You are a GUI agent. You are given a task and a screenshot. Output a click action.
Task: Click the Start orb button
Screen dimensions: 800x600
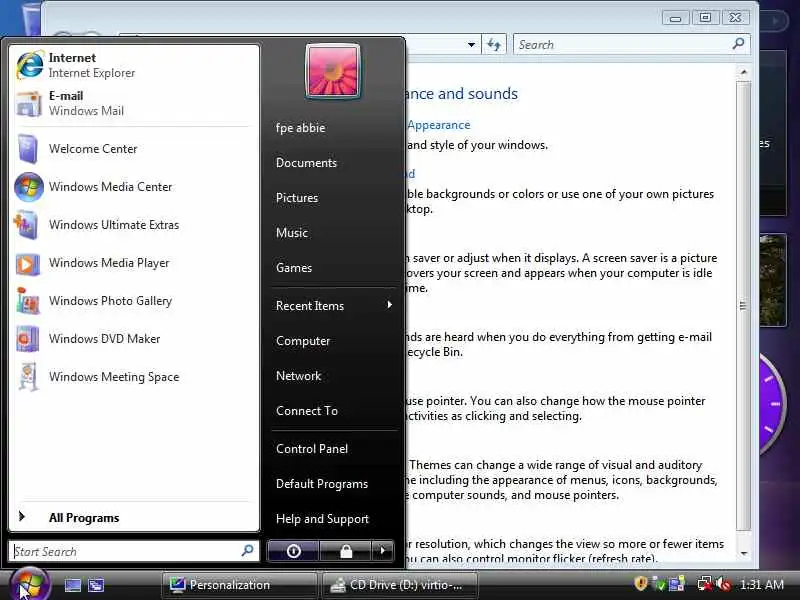point(29,585)
